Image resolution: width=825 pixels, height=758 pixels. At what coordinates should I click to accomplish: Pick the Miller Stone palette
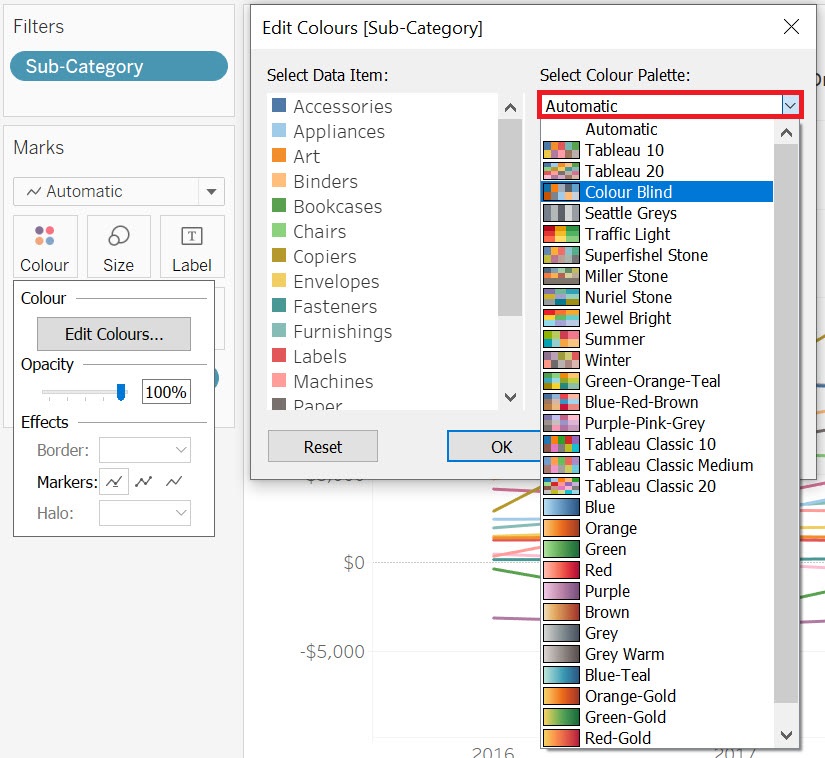(x=657, y=276)
